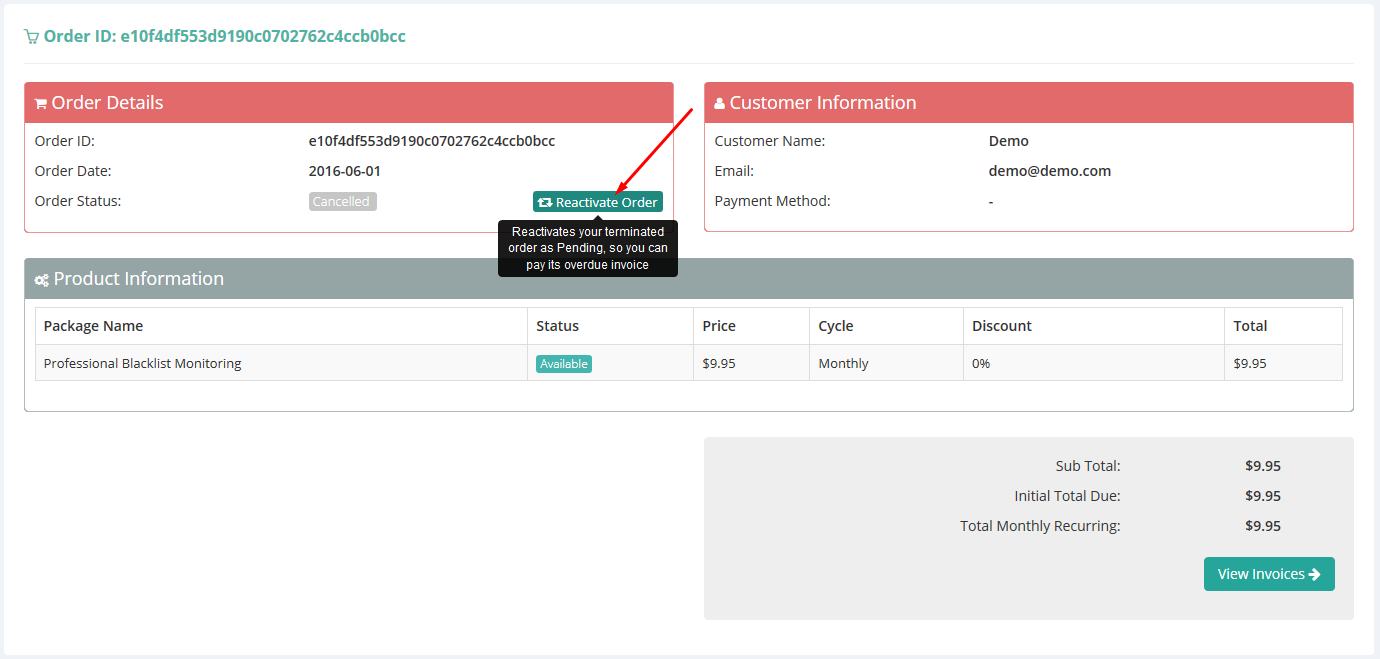Select the Customer Information panel title
This screenshot has width=1380, height=659.
[823, 103]
